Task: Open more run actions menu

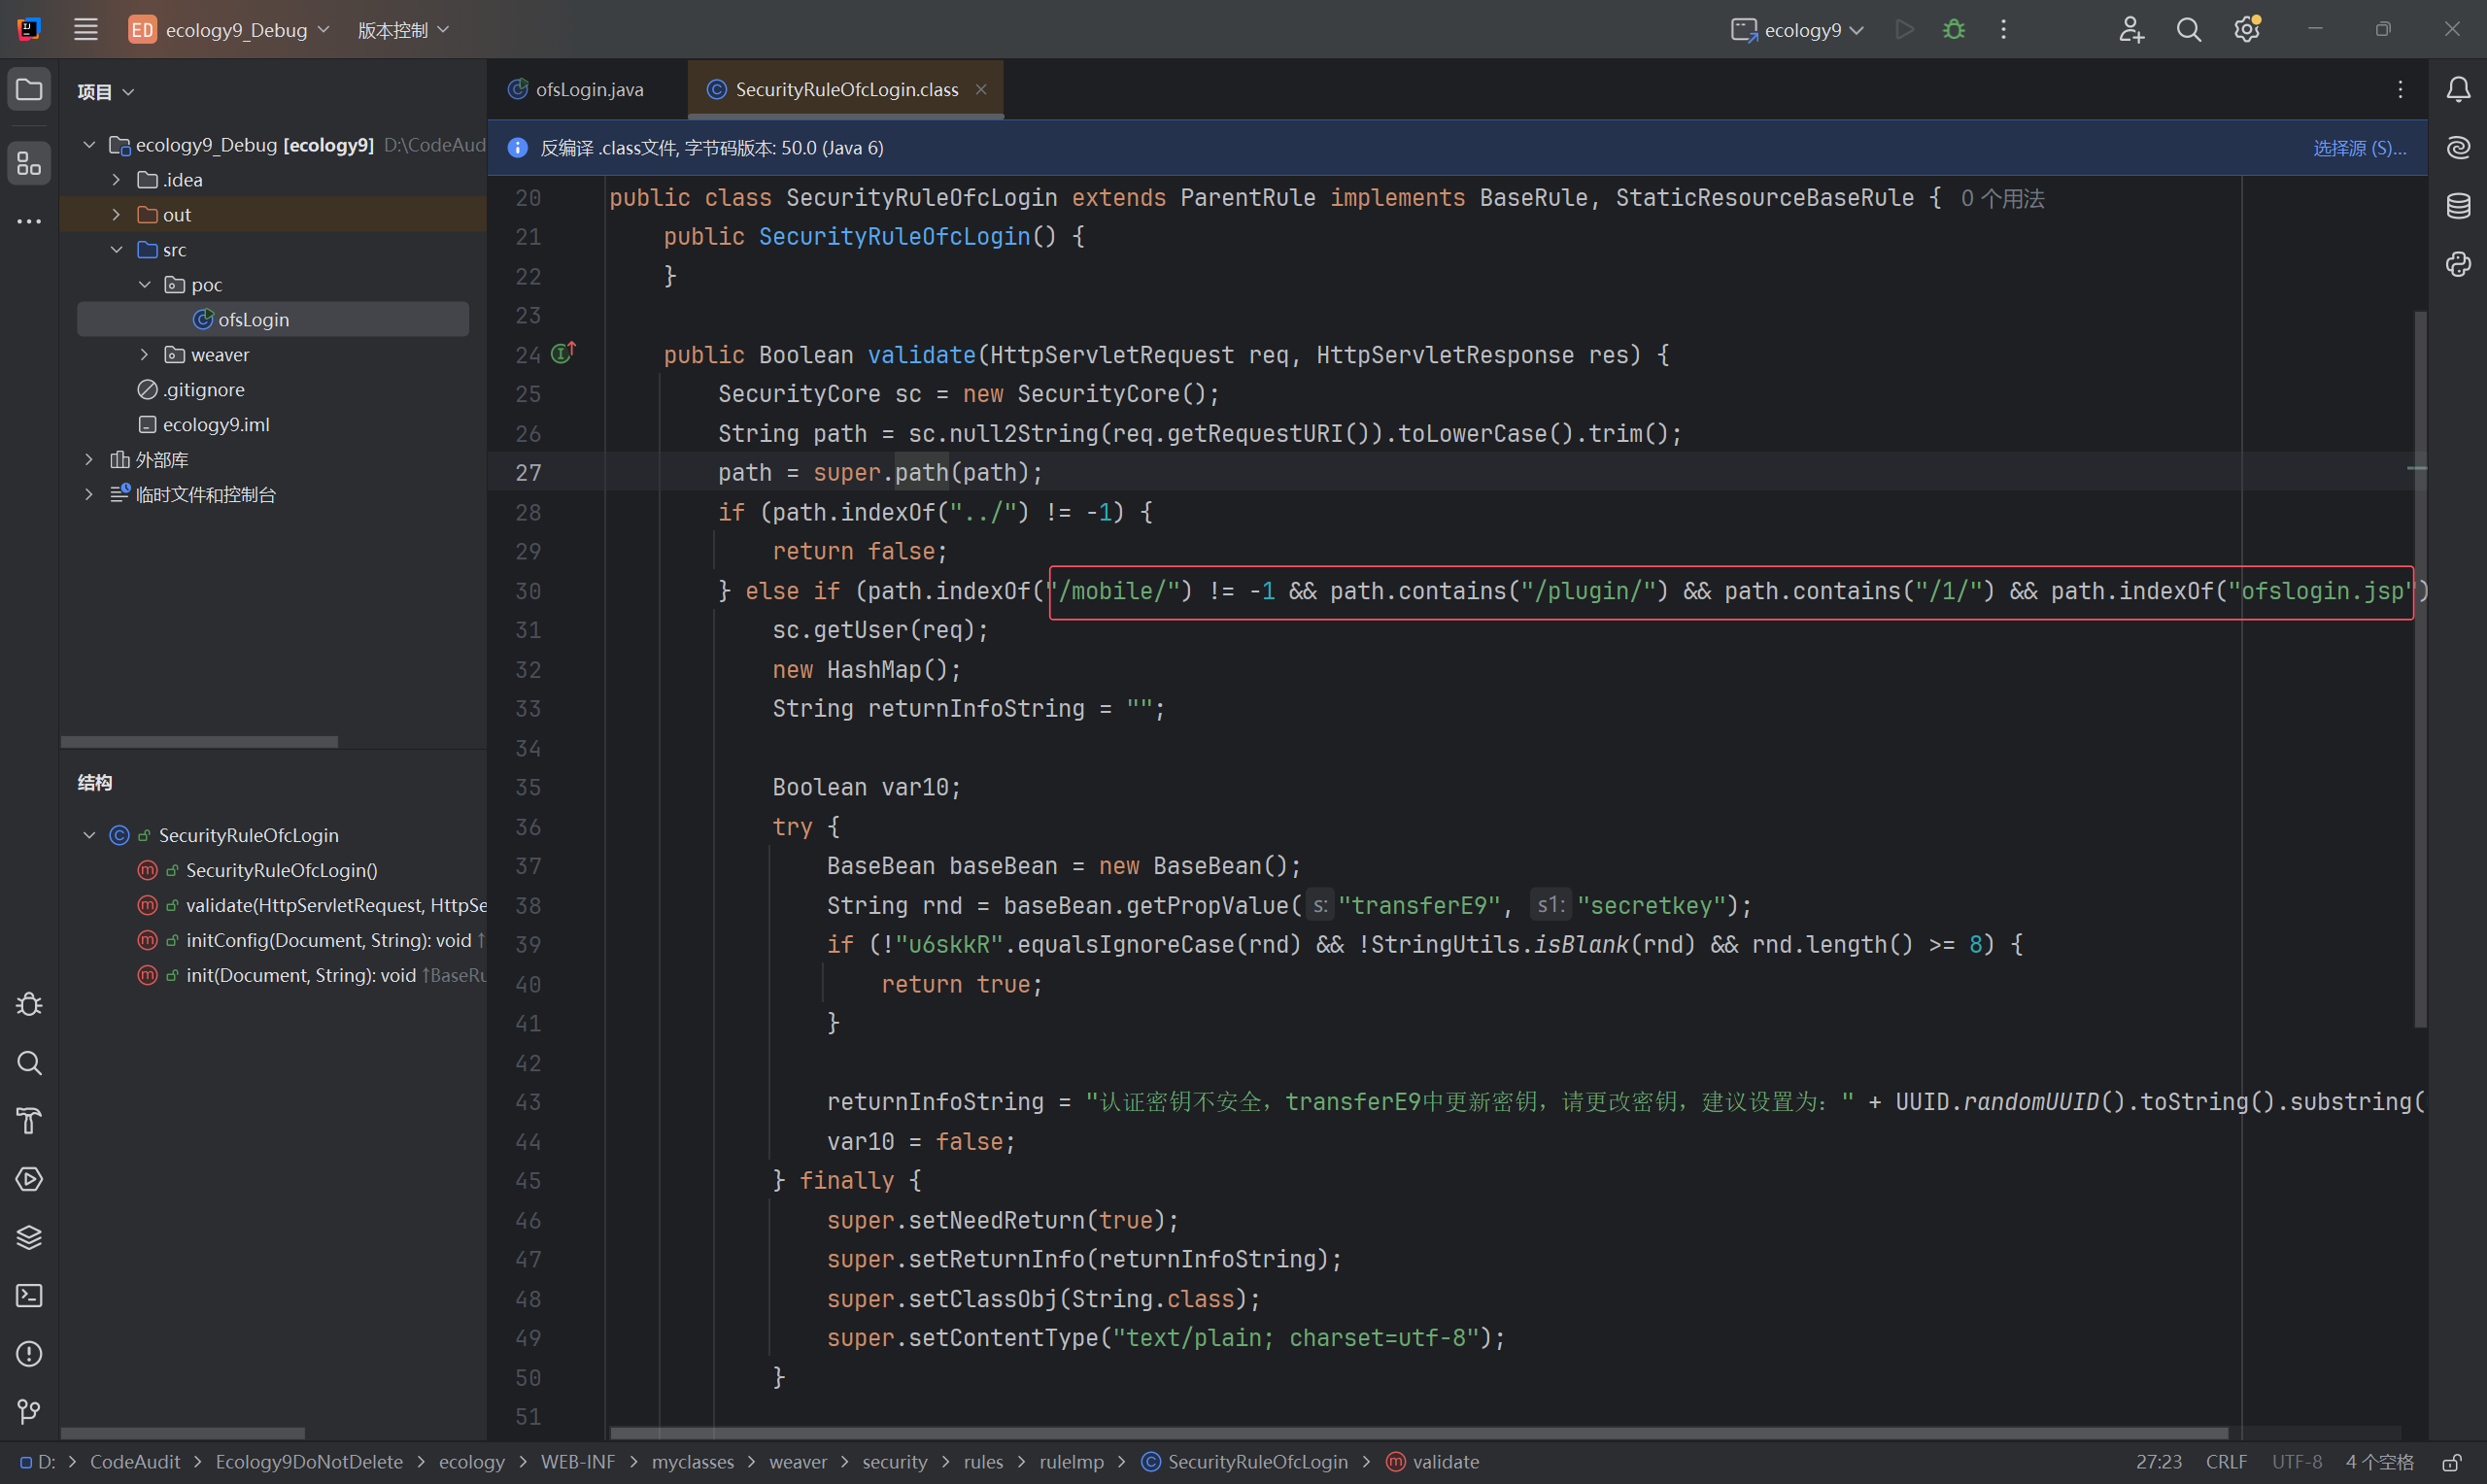Action: click(2003, 30)
